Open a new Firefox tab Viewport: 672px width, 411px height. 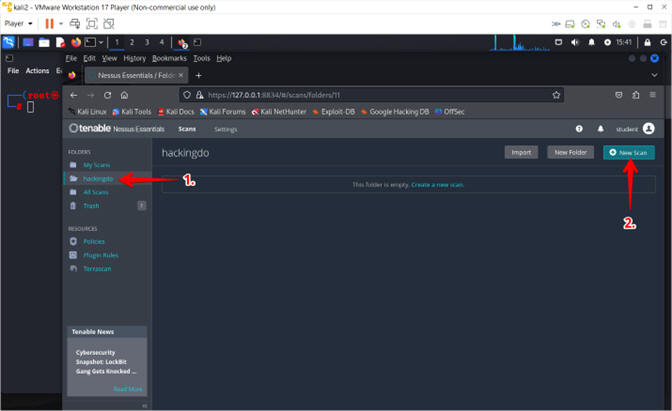198,75
